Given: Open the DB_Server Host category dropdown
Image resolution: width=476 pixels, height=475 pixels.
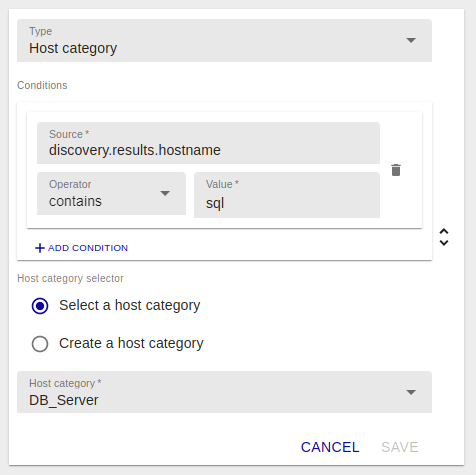Looking at the screenshot, I should 224,392.
